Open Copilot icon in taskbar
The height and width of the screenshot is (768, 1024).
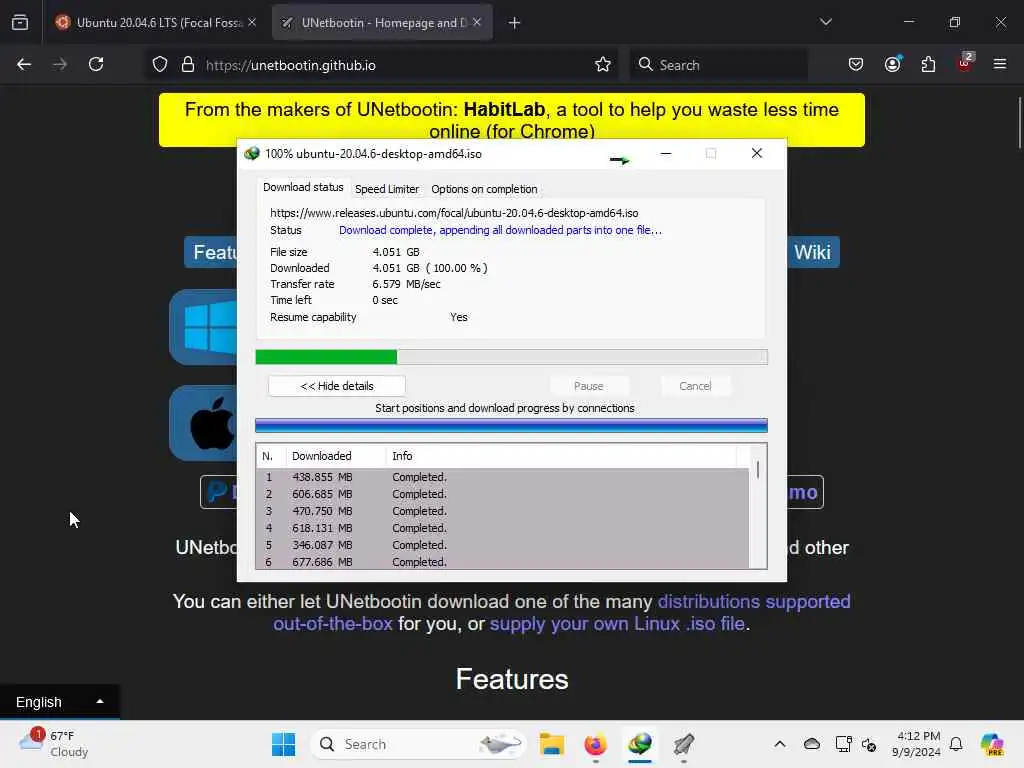coord(992,744)
